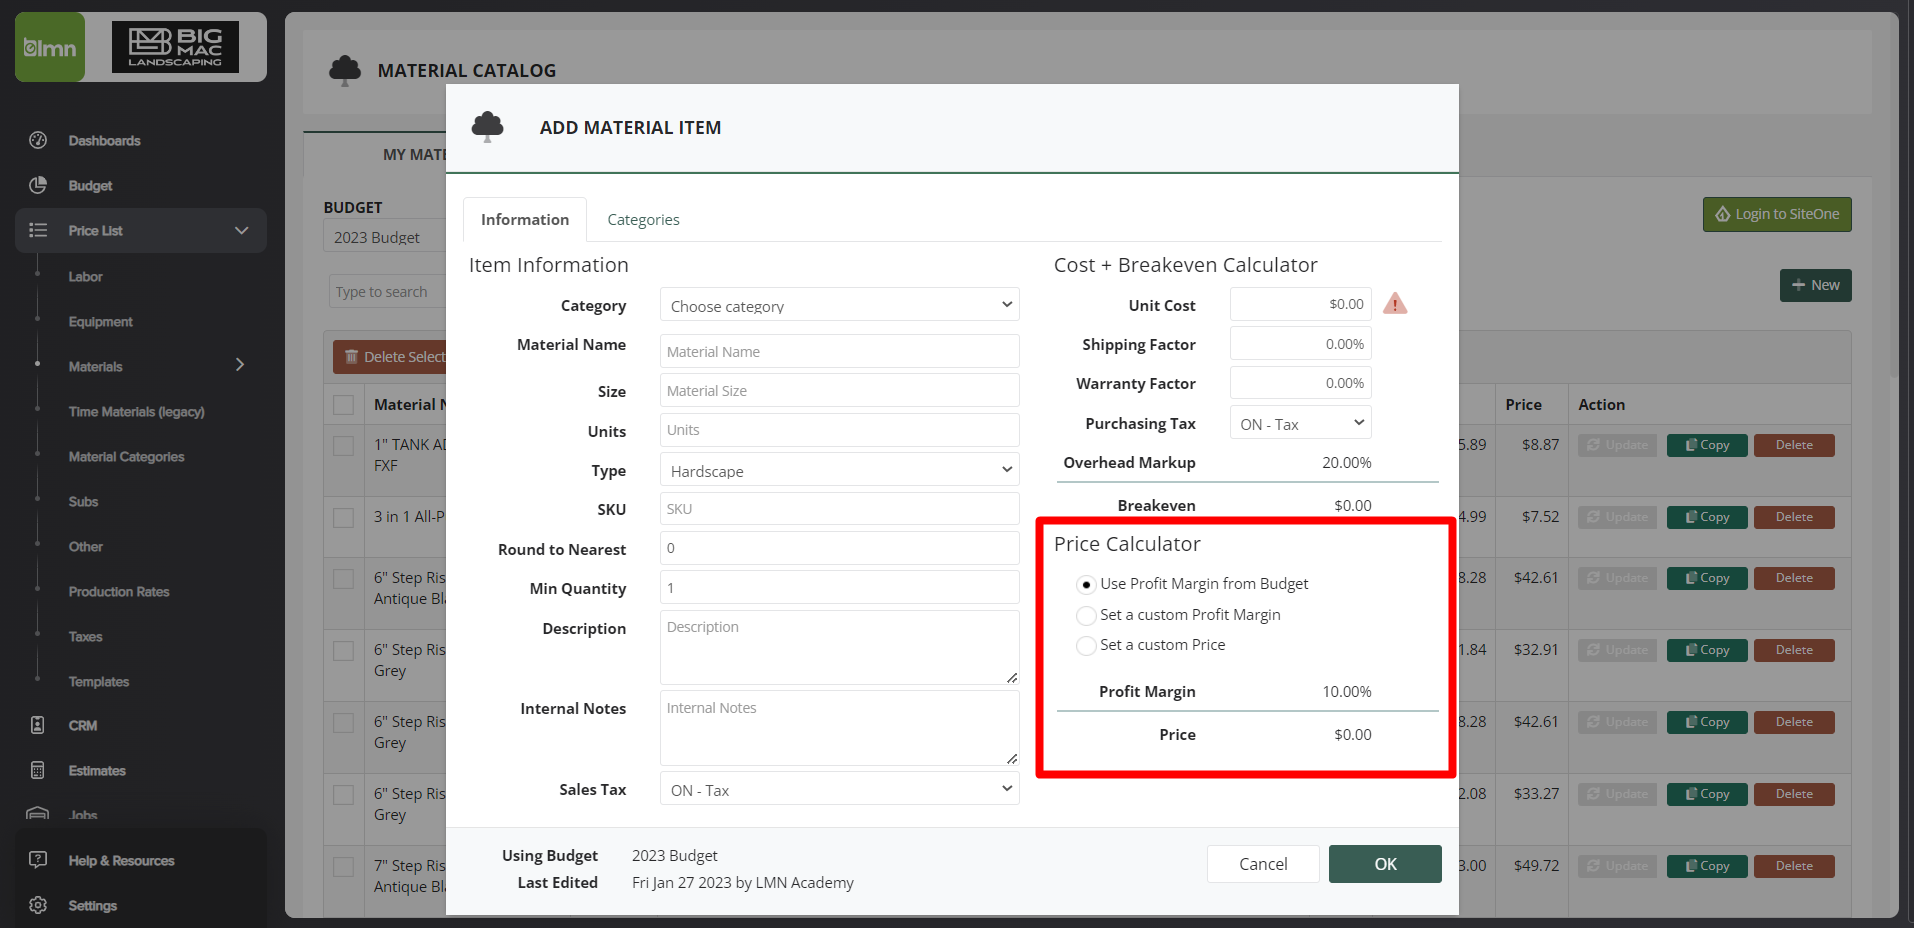Select Set a custom Profit Margin
This screenshot has width=1914, height=928.
tap(1086, 615)
